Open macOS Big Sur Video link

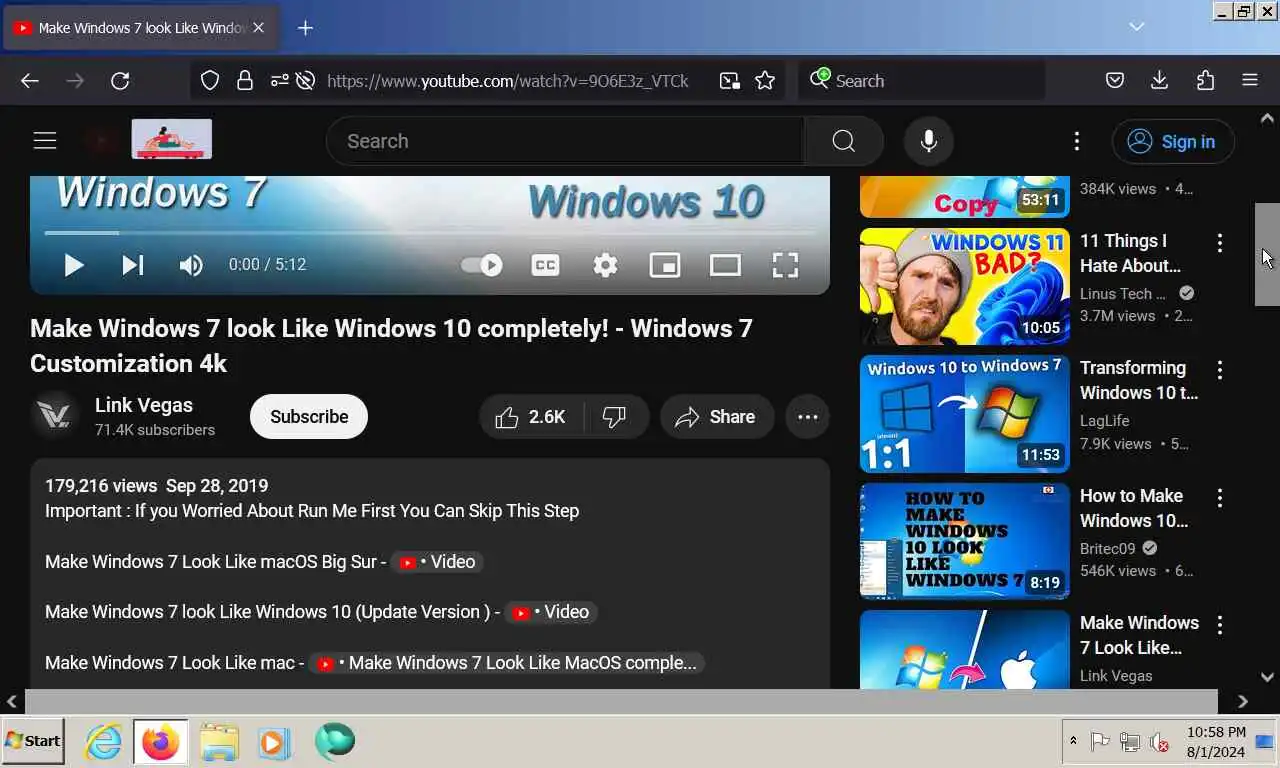point(437,562)
